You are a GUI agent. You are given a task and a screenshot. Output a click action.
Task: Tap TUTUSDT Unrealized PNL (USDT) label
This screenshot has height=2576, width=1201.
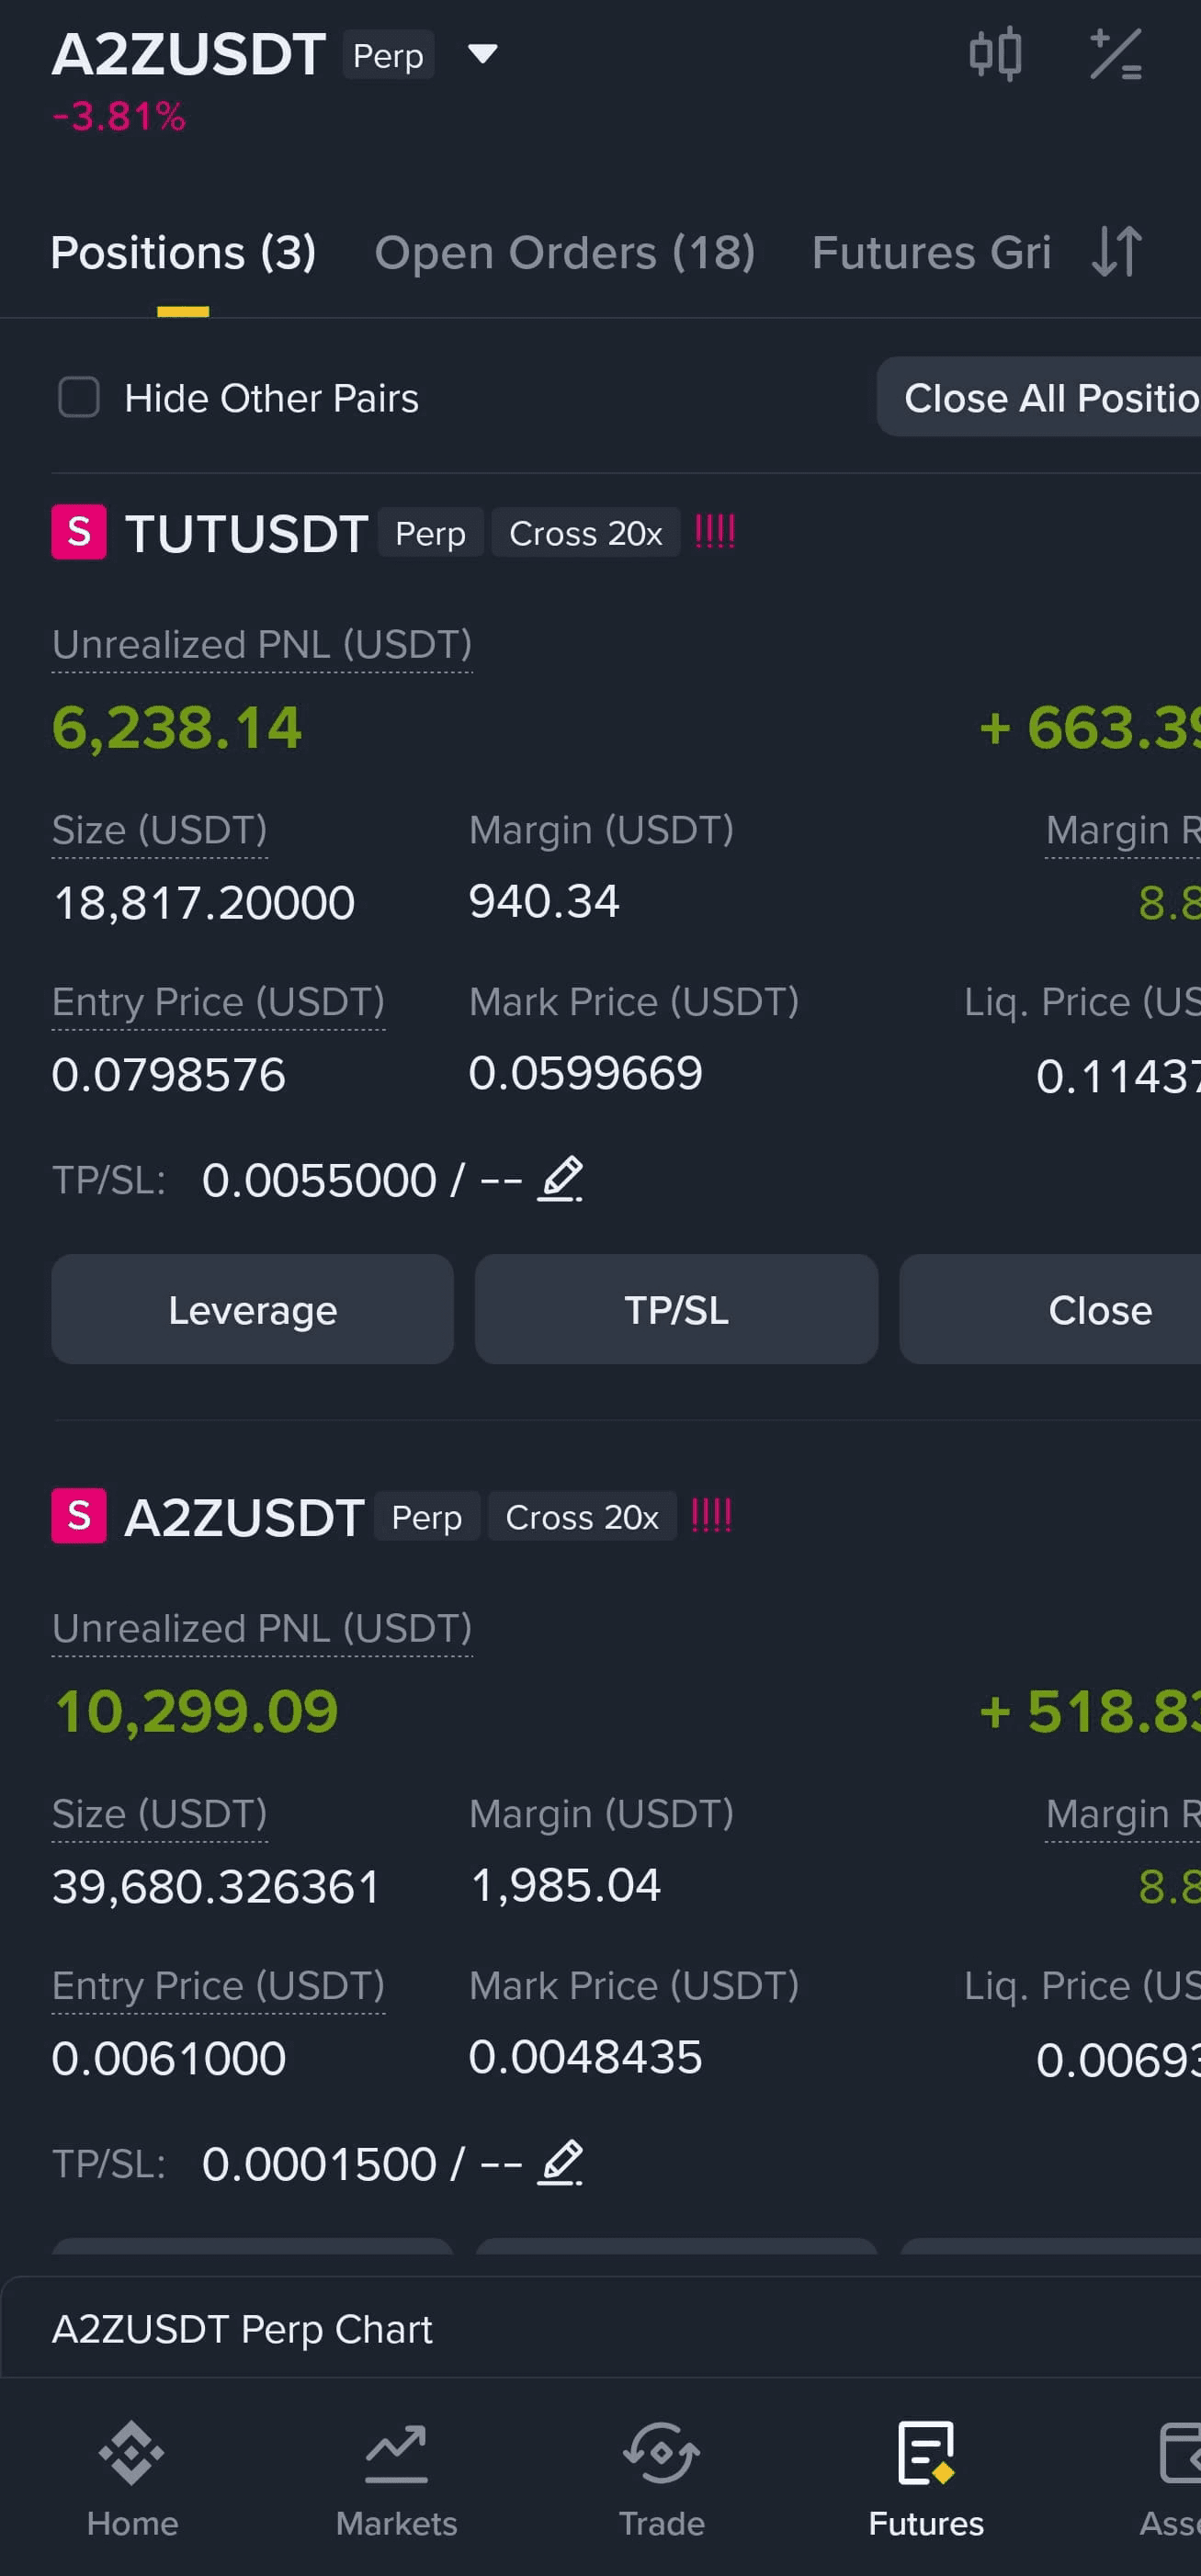262,645
